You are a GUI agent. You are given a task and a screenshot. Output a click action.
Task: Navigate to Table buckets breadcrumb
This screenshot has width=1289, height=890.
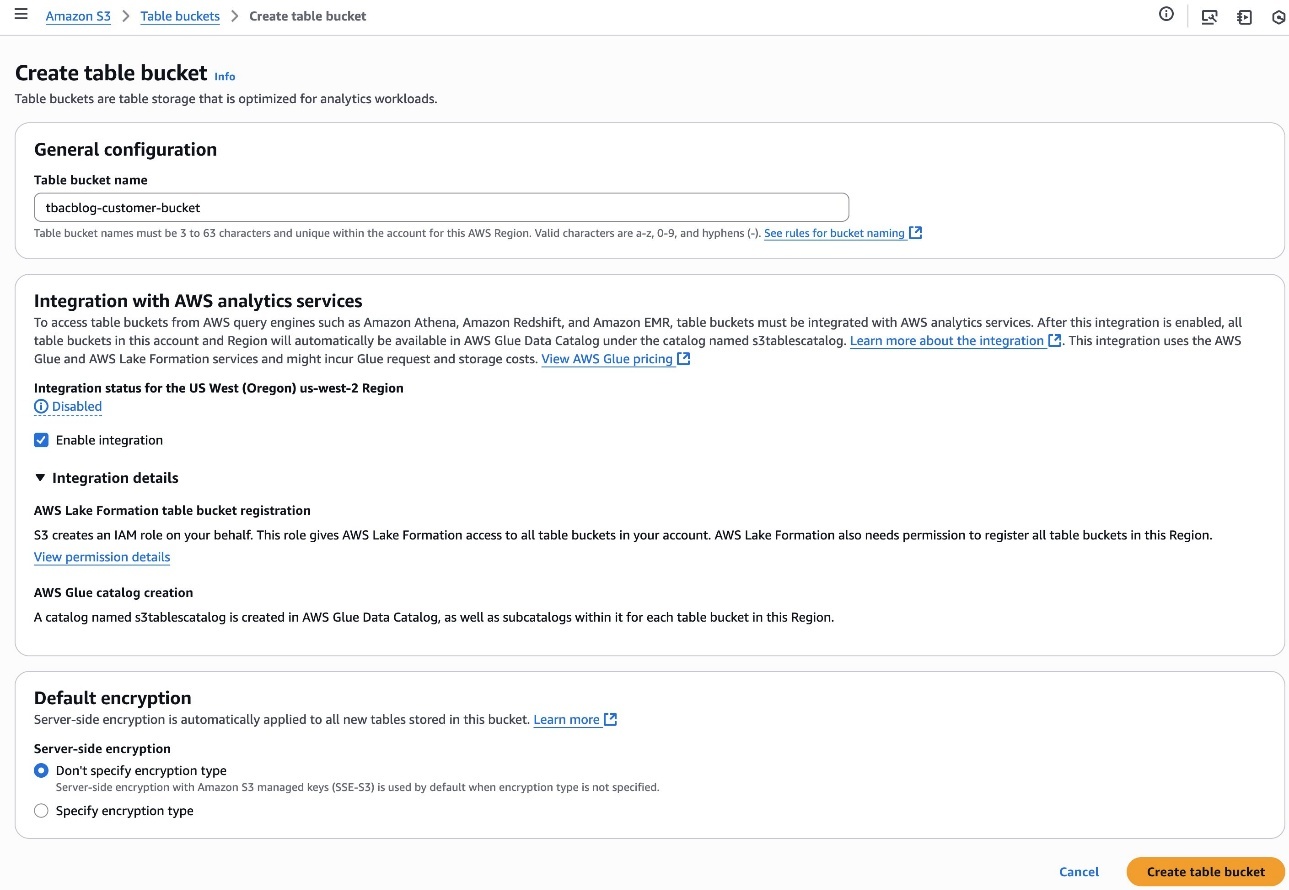tap(180, 16)
